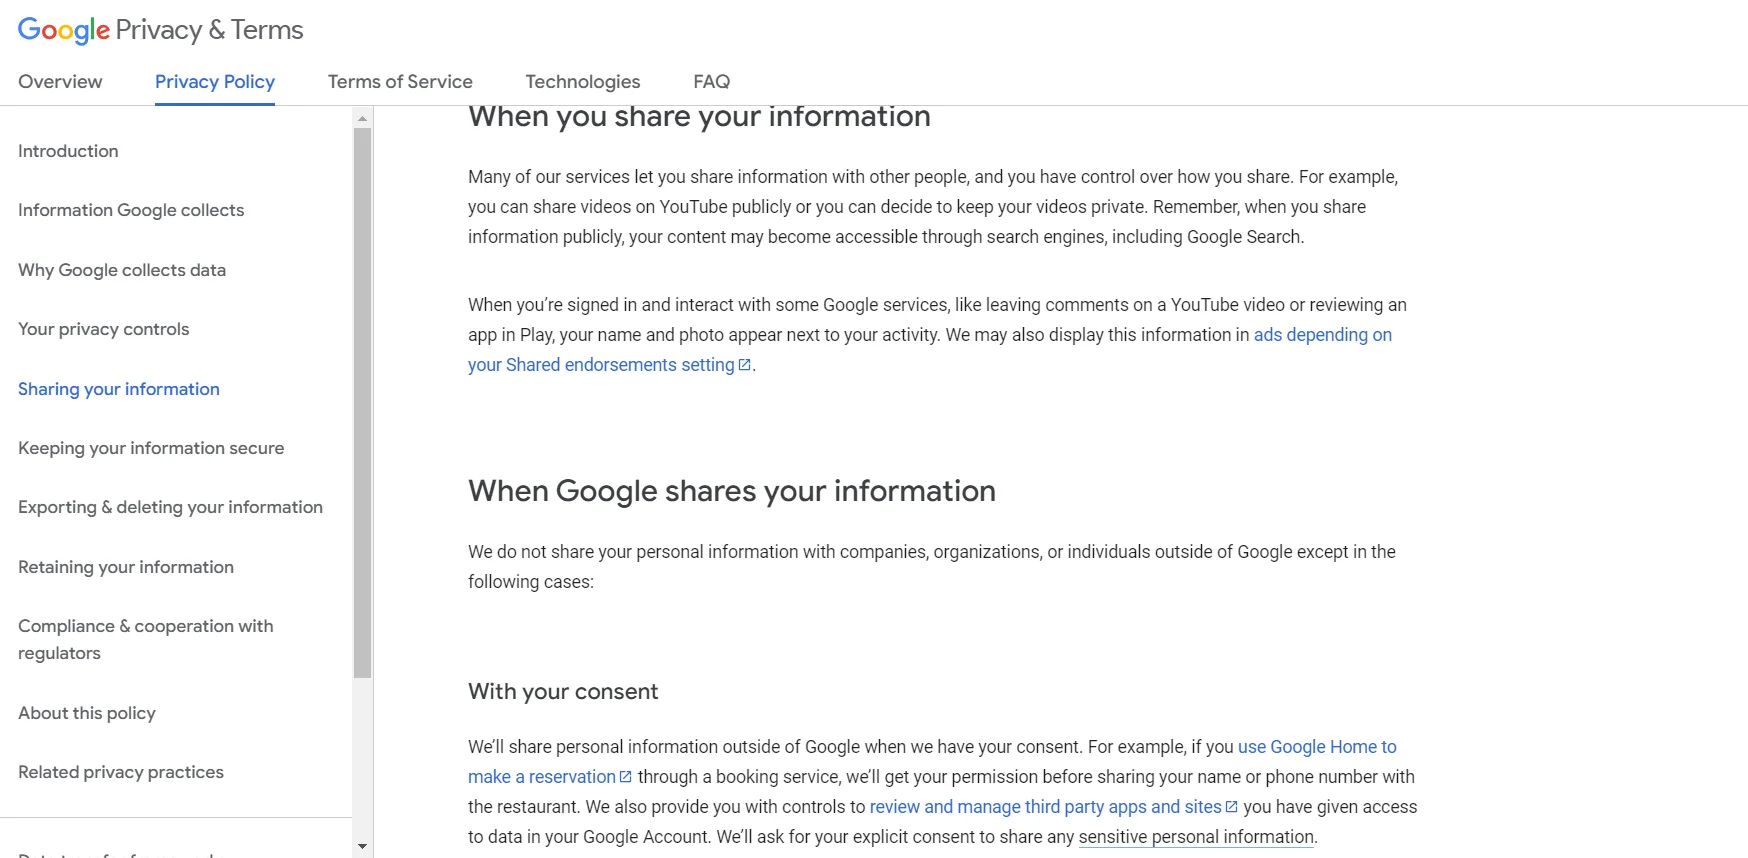Select Information Google collects in sidebar
This screenshot has height=858, width=1748.
(x=131, y=210)
